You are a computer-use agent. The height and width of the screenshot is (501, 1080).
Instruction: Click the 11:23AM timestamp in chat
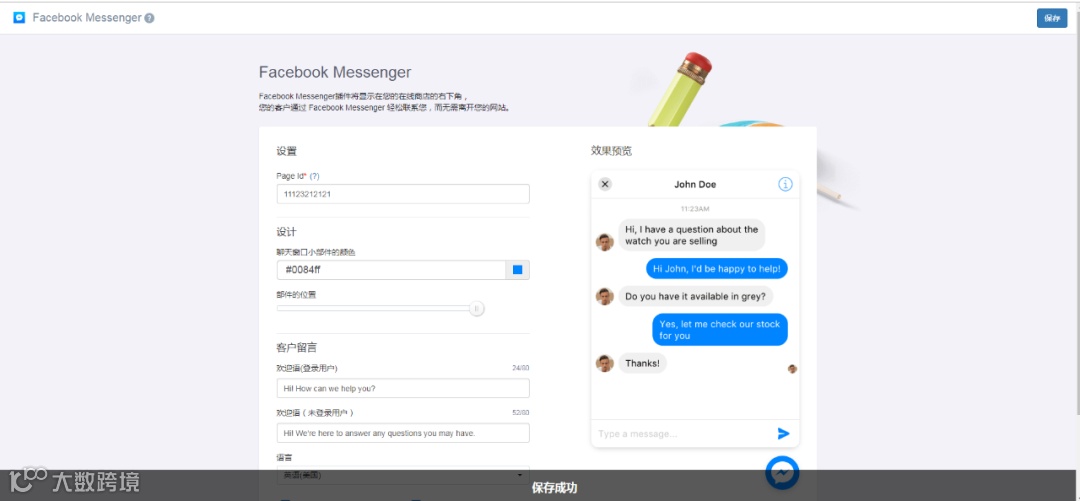coord(695,208)
